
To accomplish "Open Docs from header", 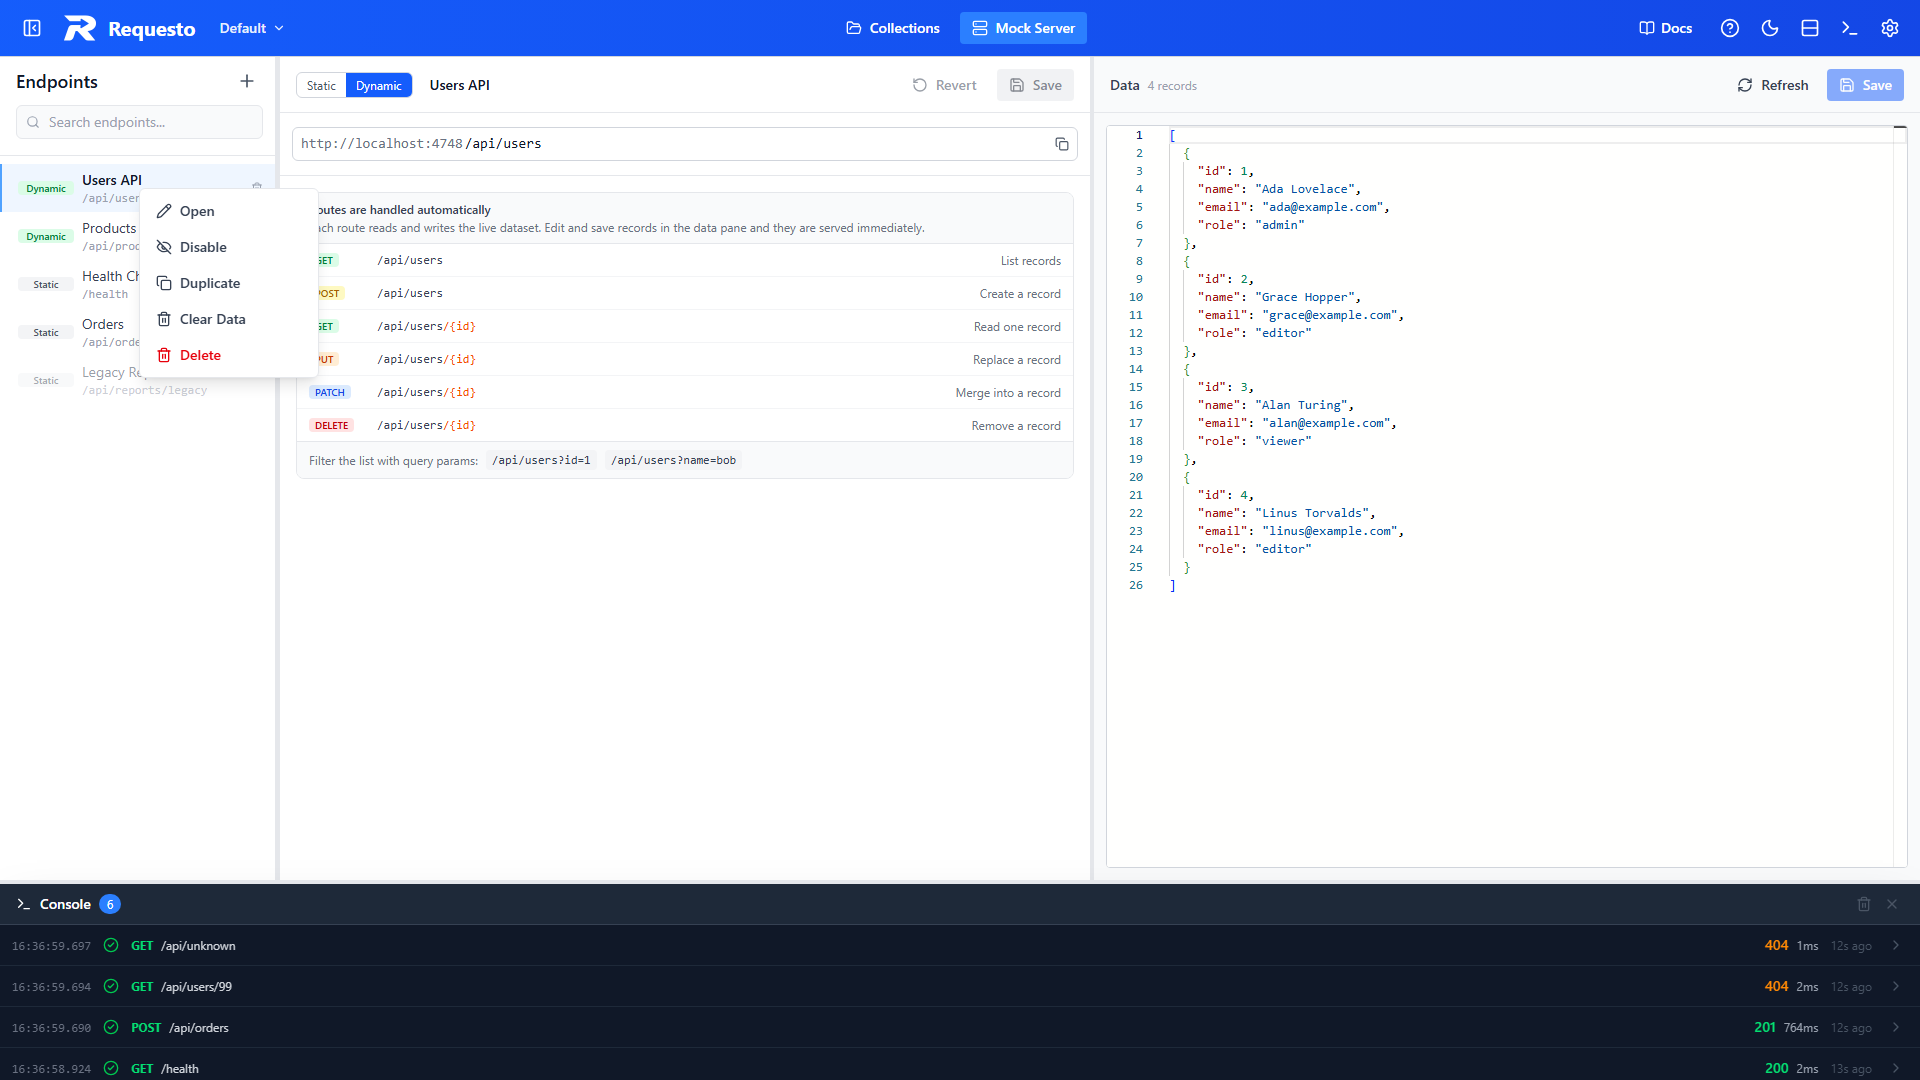I will click(x=1666, y=28).
